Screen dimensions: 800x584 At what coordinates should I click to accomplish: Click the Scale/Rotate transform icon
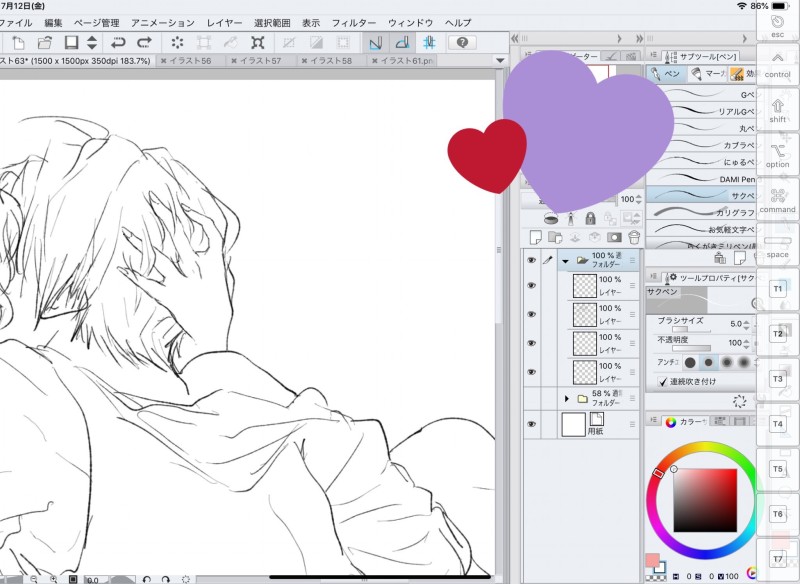pyautogui.click(x=258, y=43)
